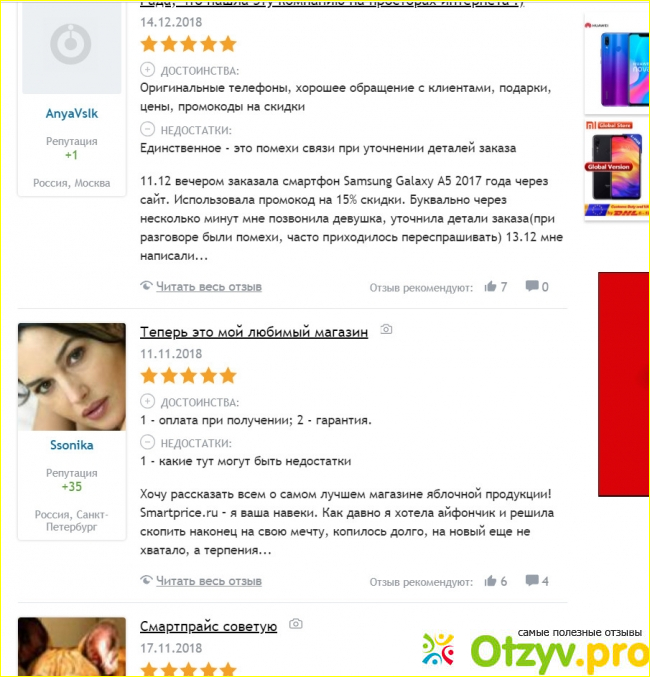Screen dimensions: 650x677
Task: Click camera icon beside 'Теперь это мой любимый магазин'
Action: (x=386, y=329)
